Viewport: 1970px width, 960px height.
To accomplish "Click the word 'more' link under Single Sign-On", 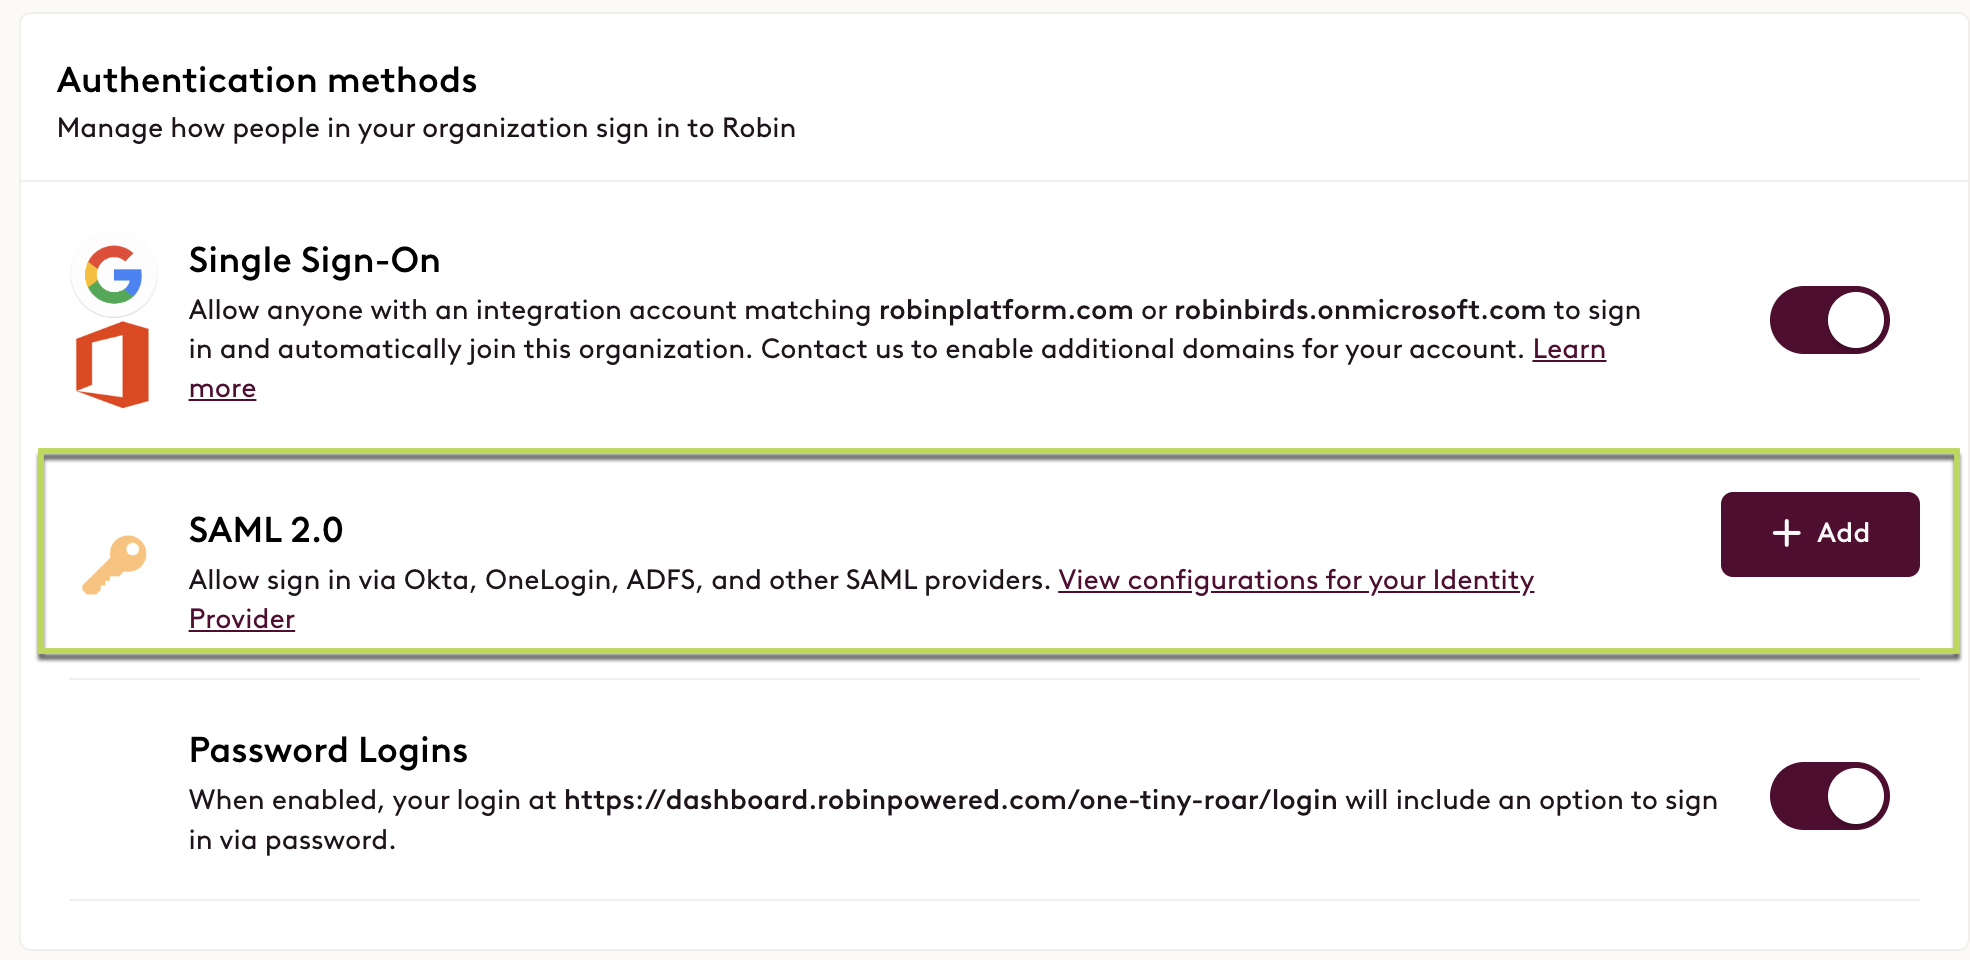I will (x=223, y=389).
